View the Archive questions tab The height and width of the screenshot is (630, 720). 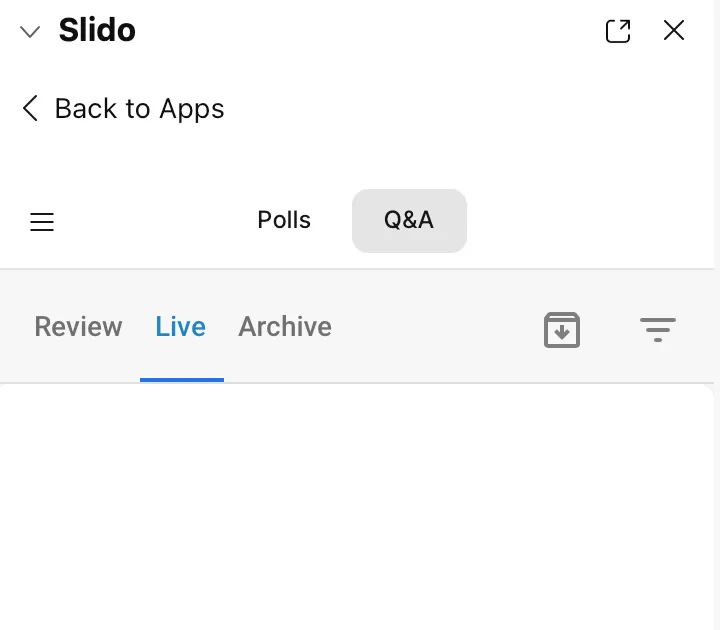pyautogui.click(x=285, y=327)
